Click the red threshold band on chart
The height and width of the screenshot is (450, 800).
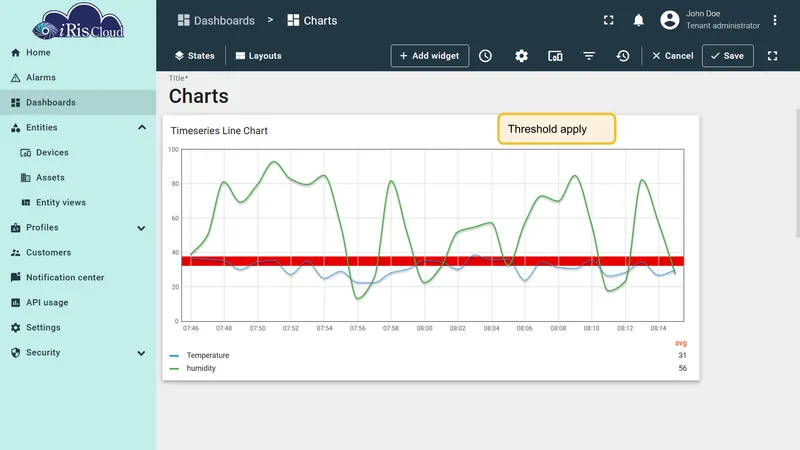pyautogui.click(x=433, y=261)
